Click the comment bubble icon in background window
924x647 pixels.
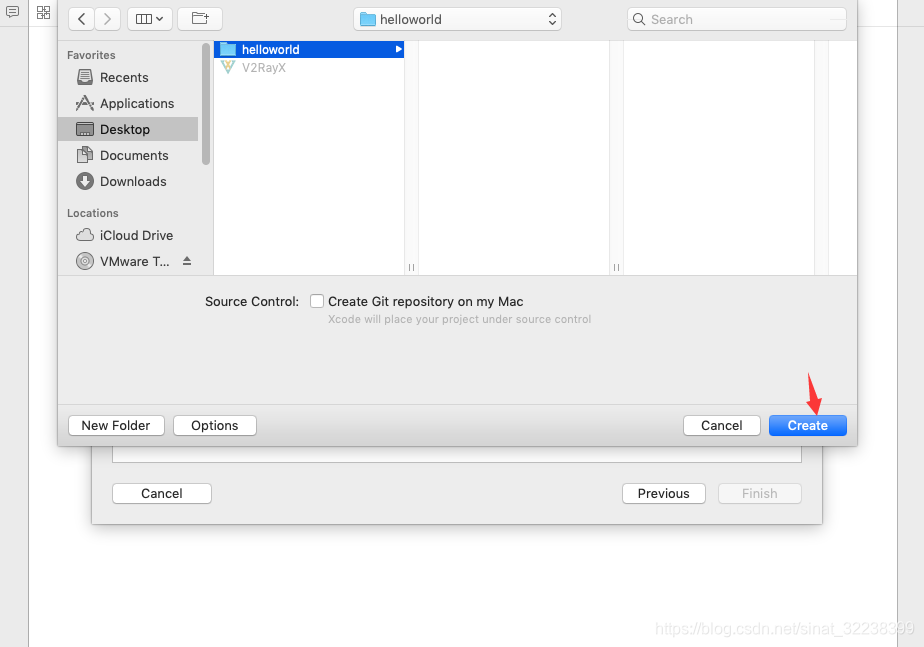coord(12,12)
